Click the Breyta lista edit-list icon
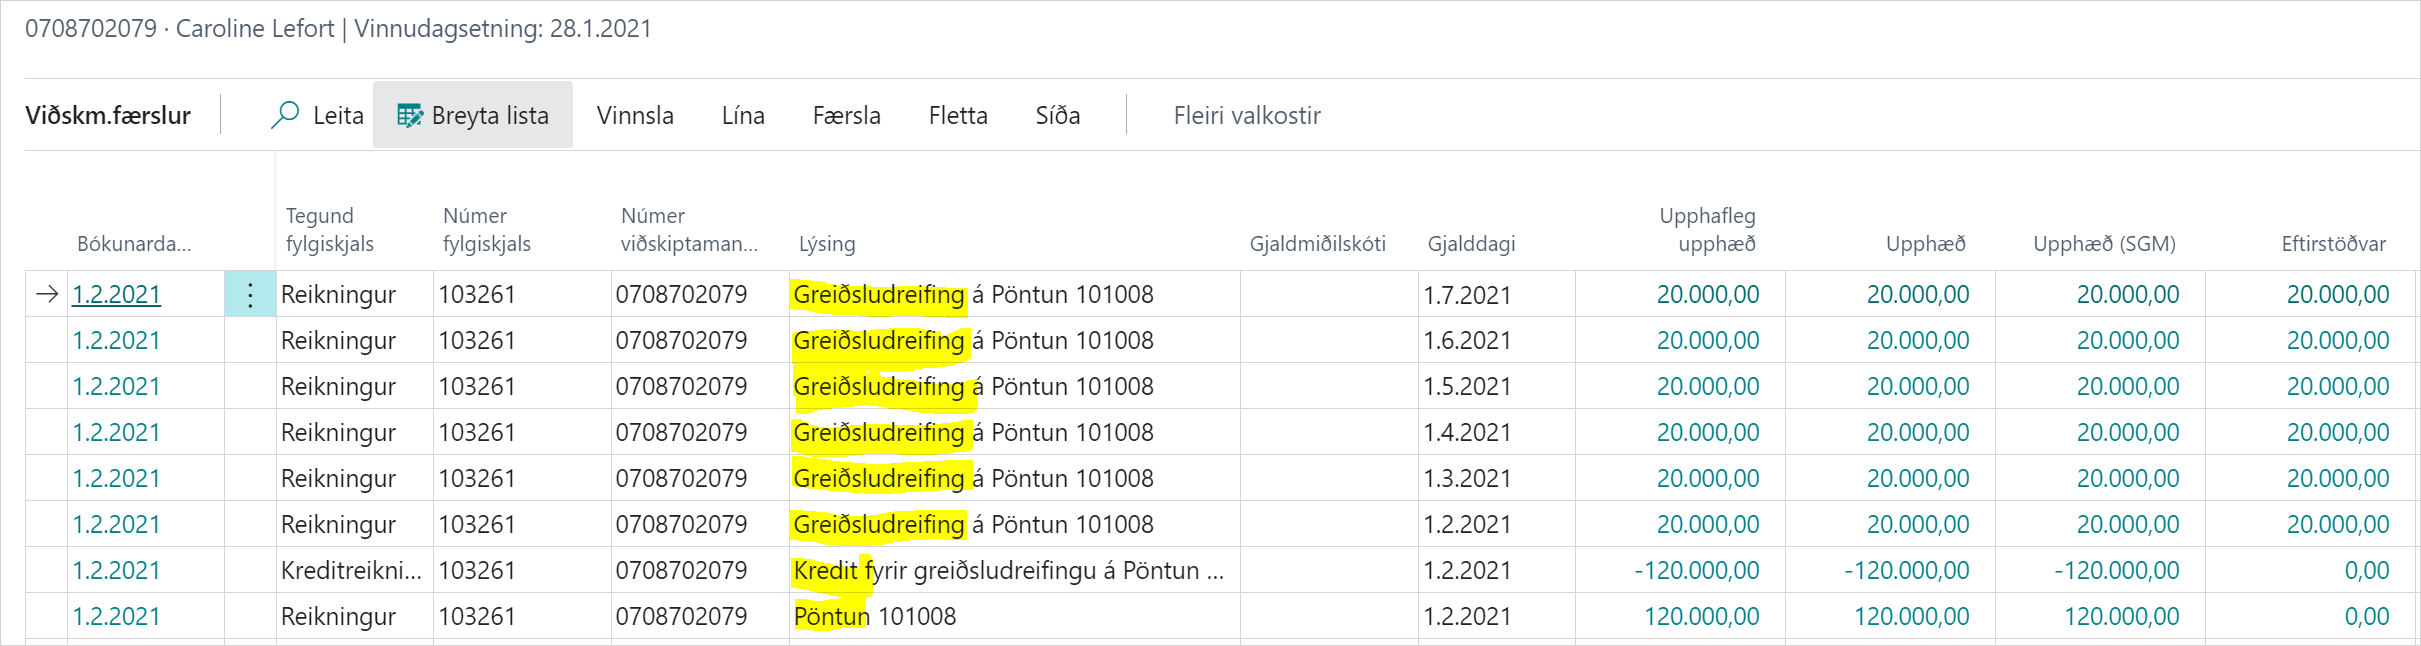This screenshot has width=2421, height=646. (410, 116)
